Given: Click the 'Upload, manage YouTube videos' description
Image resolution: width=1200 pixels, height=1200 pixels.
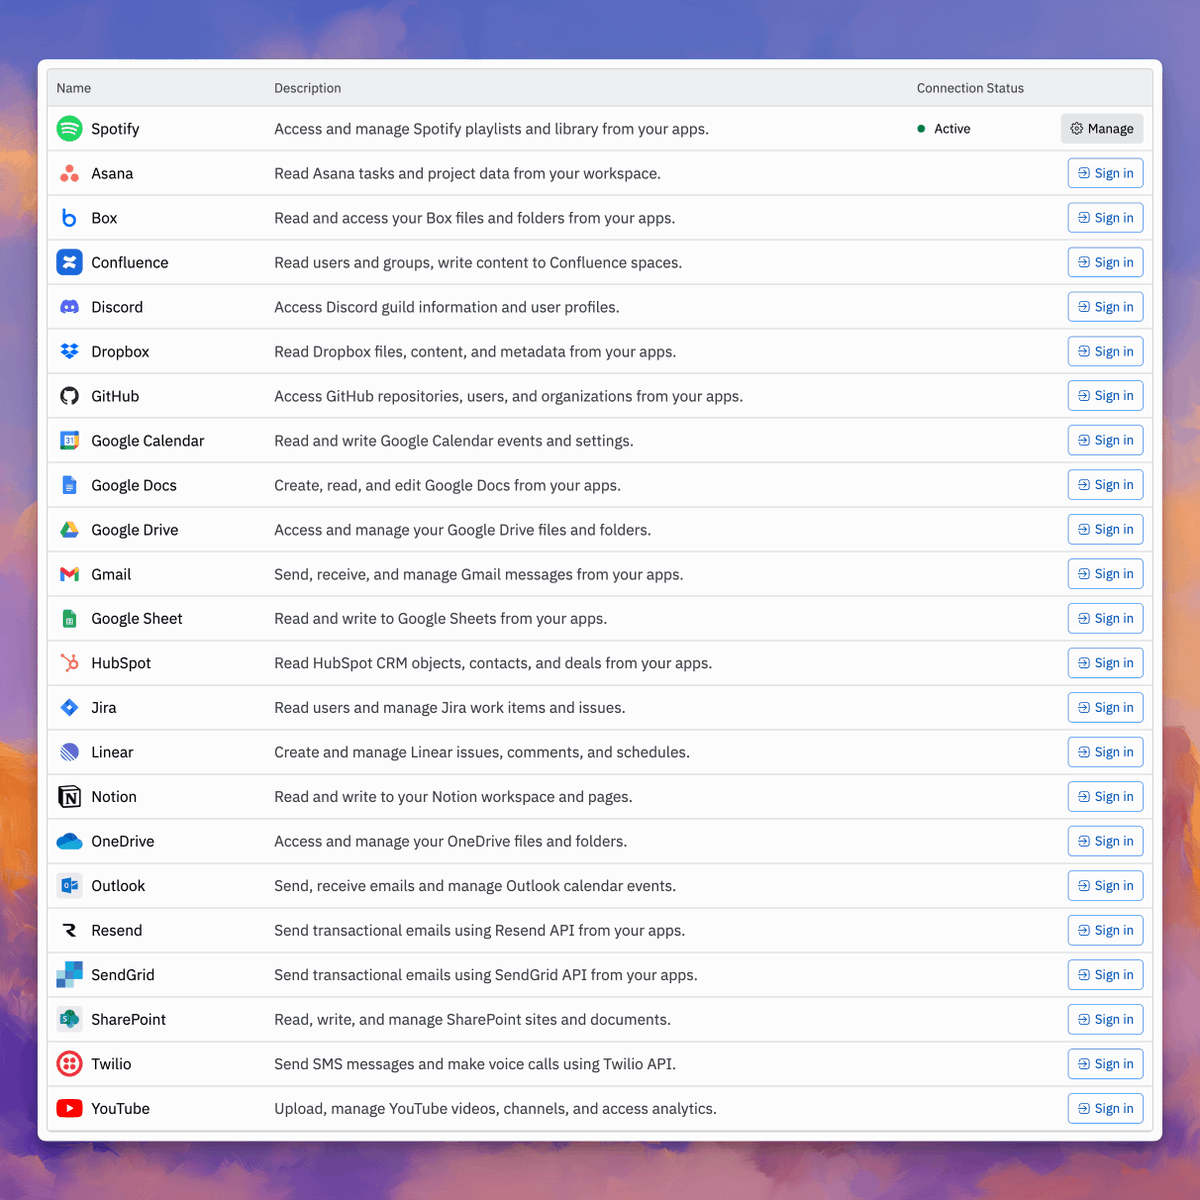Looking at the screenshot, I should [495, 1108].
